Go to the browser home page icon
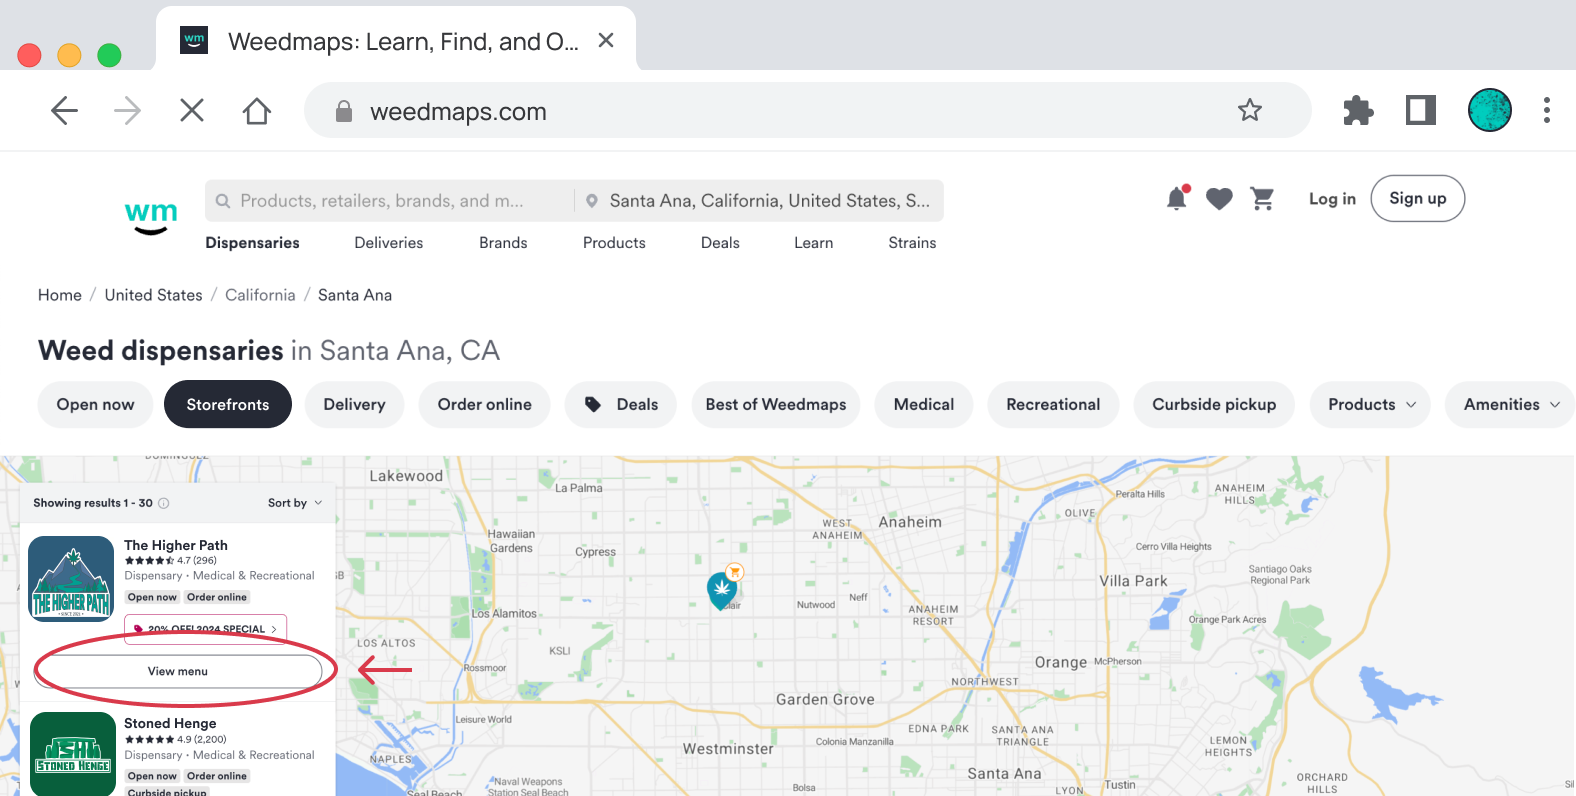Screen dimensions: 1576x796 pyautogui.click(x=257, y=111)
